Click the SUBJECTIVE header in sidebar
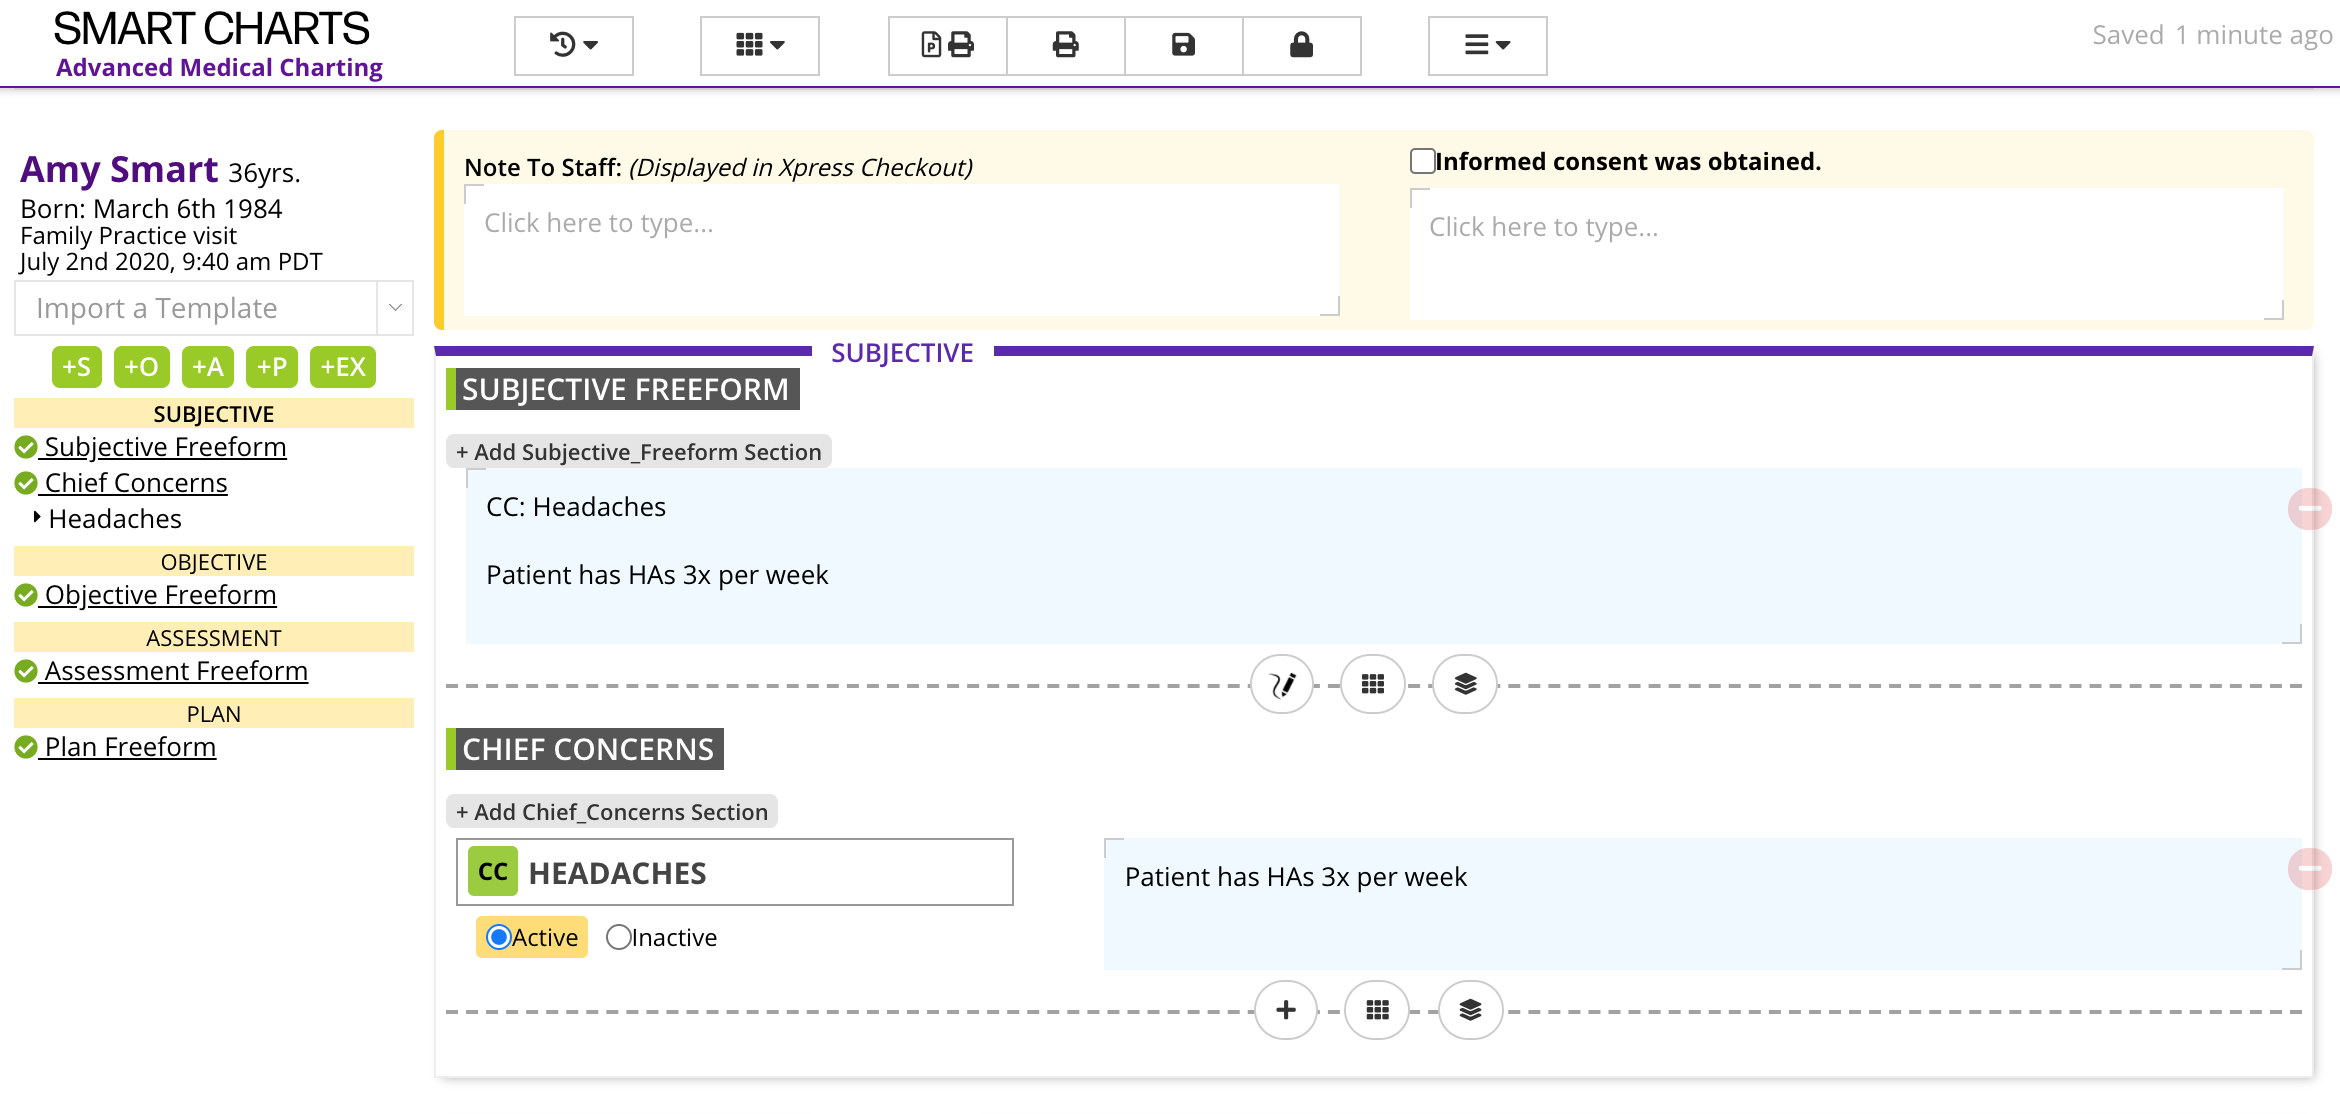 (214, 414)
